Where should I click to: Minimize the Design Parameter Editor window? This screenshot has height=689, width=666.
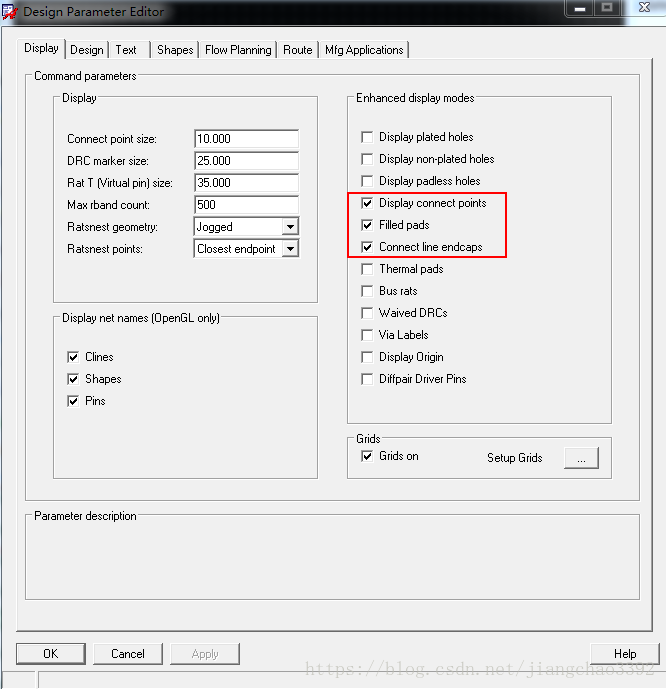click(580, 8)
